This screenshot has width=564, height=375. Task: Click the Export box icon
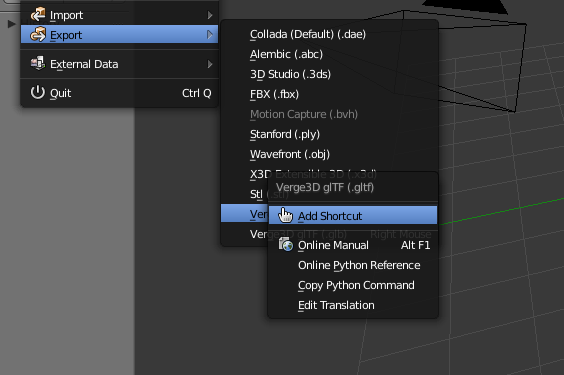pos(38,35)
